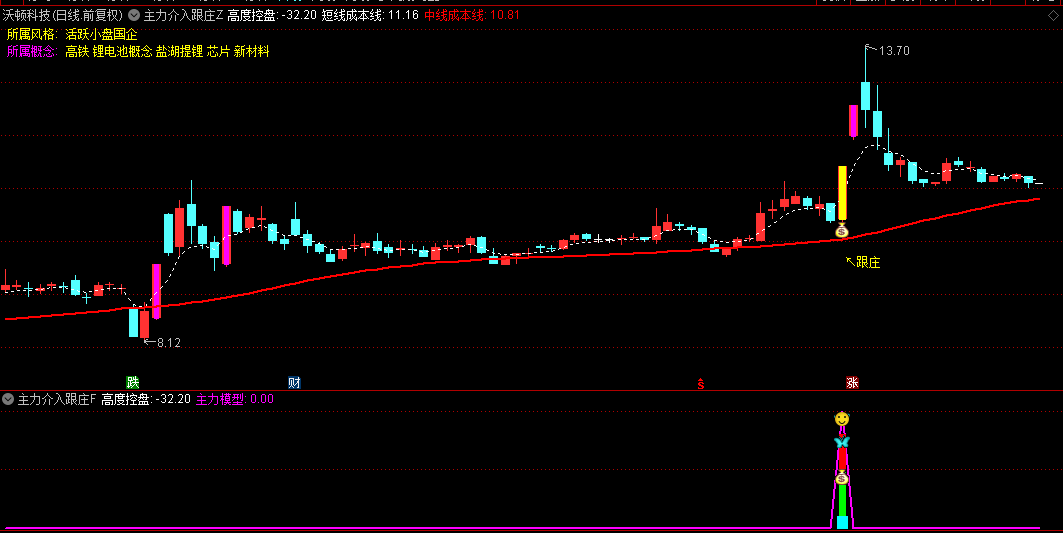The width and height of the screenshot is (1063, 533).
Task: Click the 高度控盘: -32.20 value in main chart header
Action: [272, 15]
